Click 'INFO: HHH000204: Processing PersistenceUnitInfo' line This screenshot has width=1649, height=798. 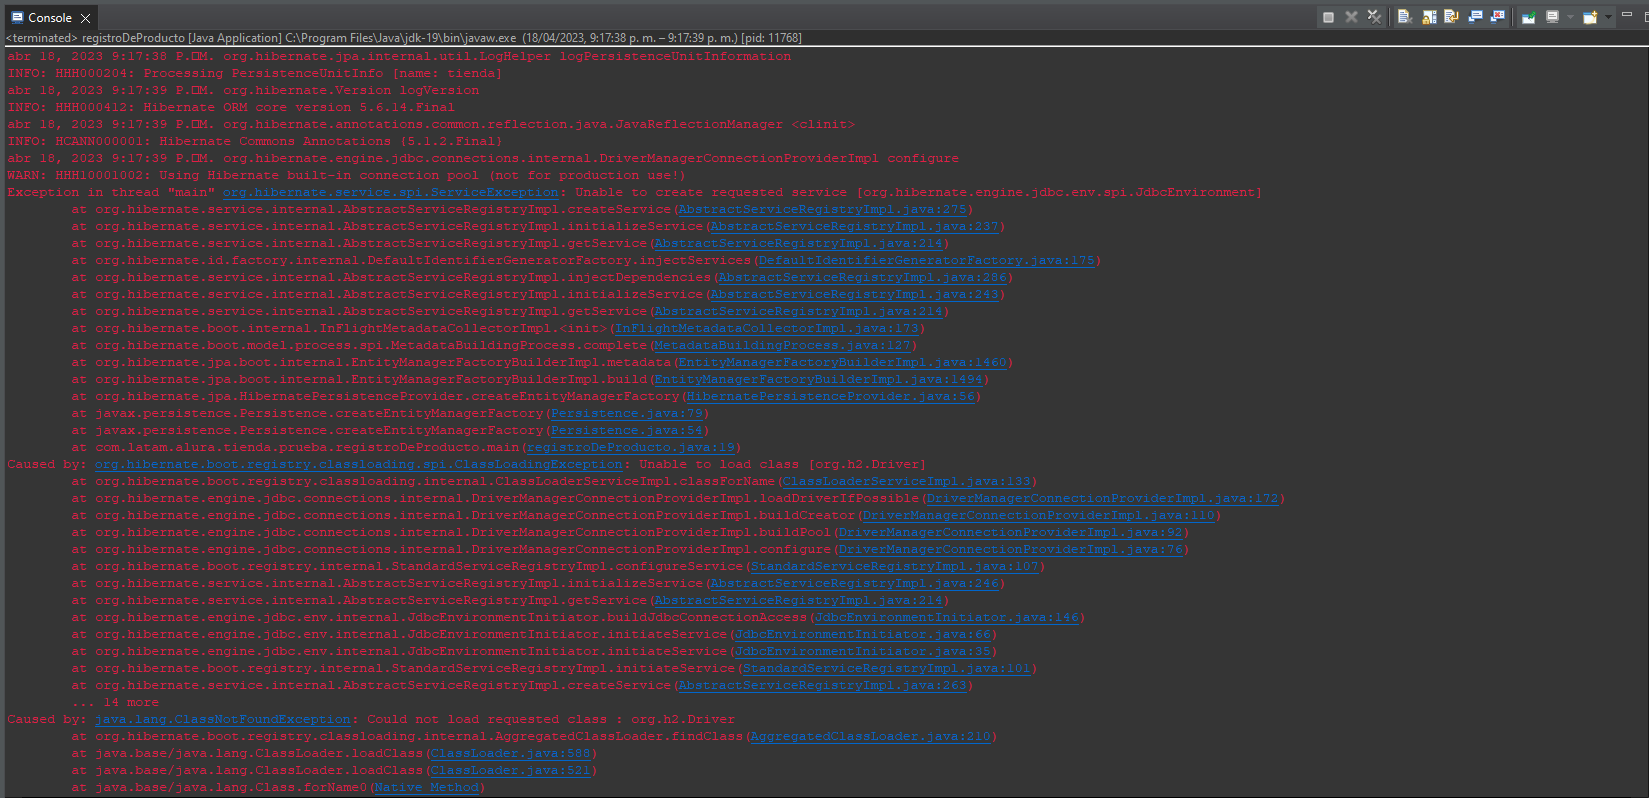255,73
